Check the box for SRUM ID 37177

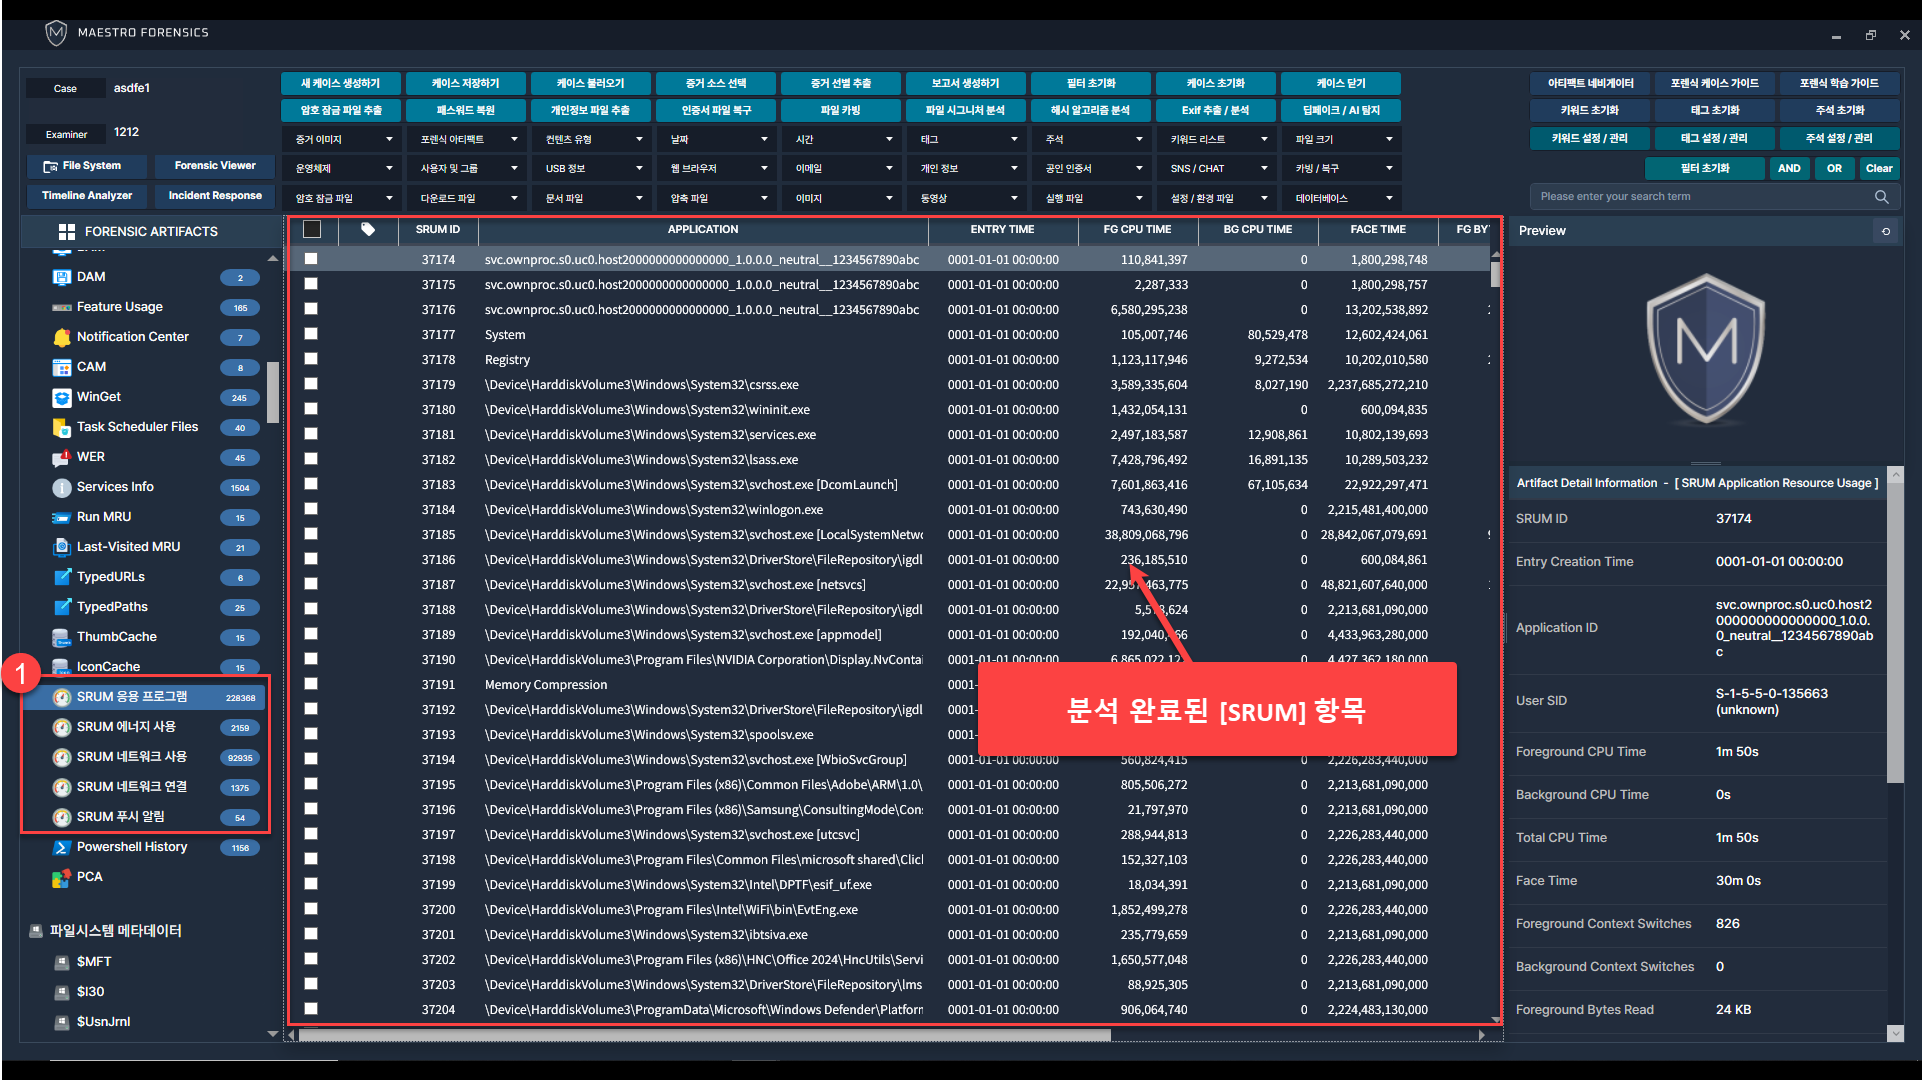point(311,334)
